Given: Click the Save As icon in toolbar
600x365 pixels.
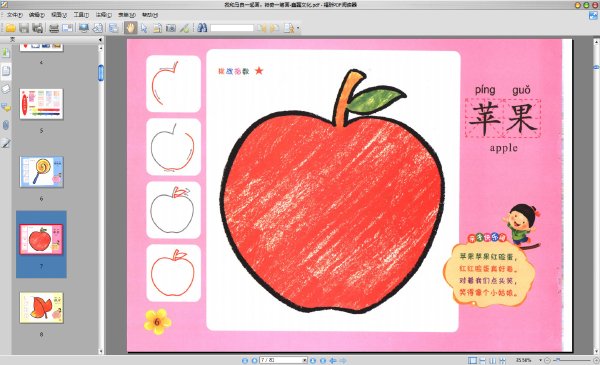Looking at the screenshot, I should (38, 28).
